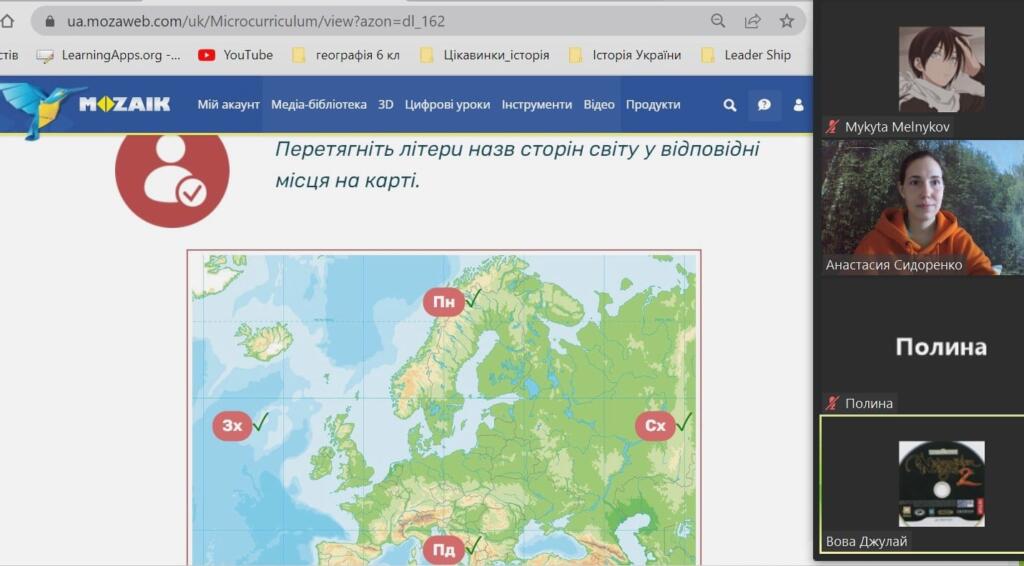This screenshot has width=1024, height=566.
Task: Click the browser zoom magnifier icon
Action: tap(718, 21)
